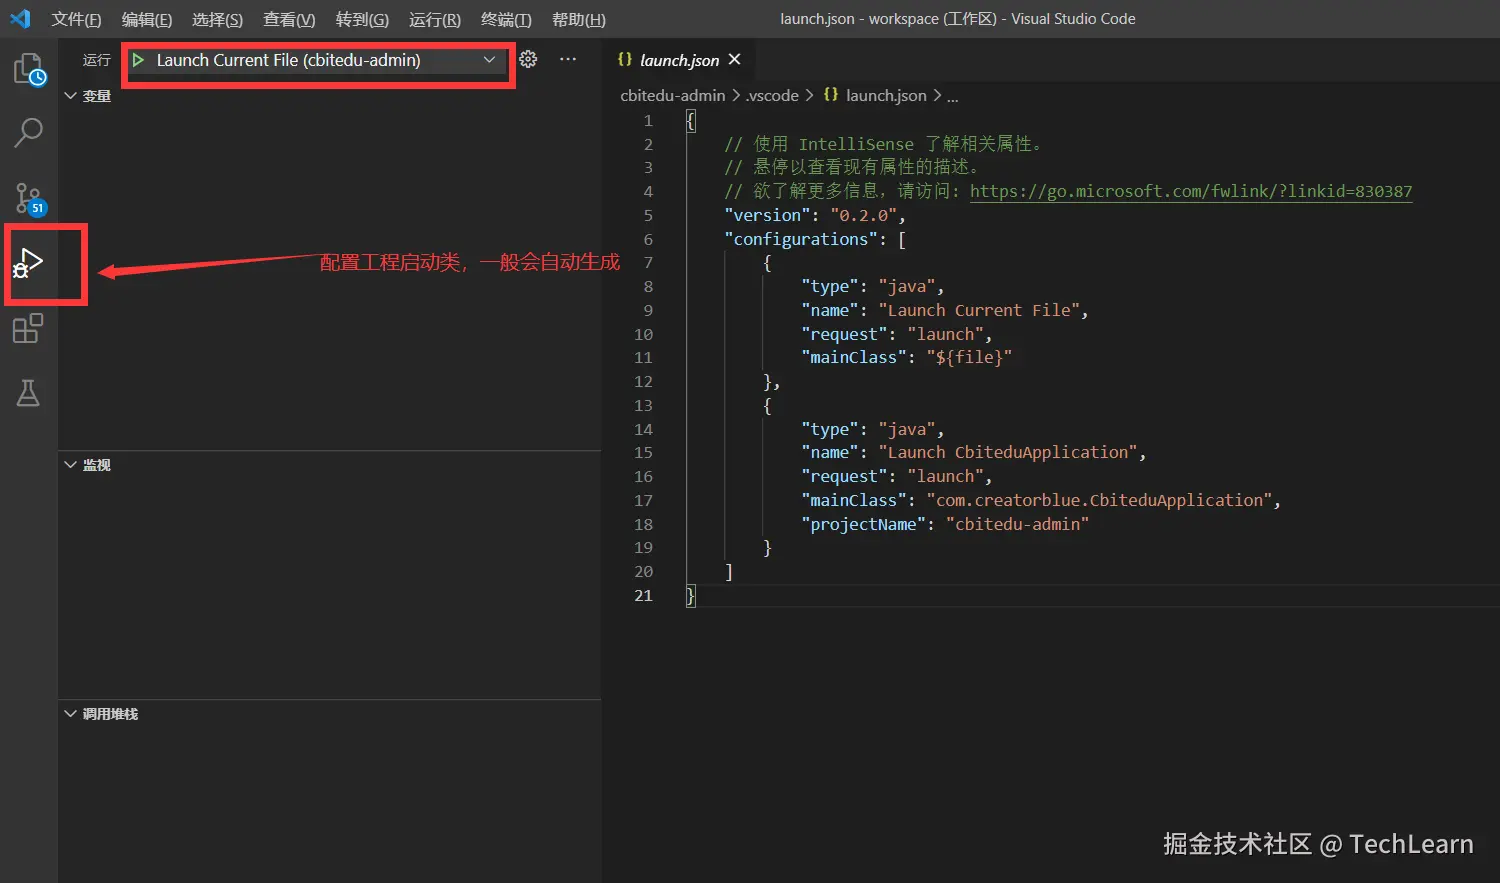1500x883 pixels.
Task: Collapse the 调用堆栈 section
Action: [101, 714]
